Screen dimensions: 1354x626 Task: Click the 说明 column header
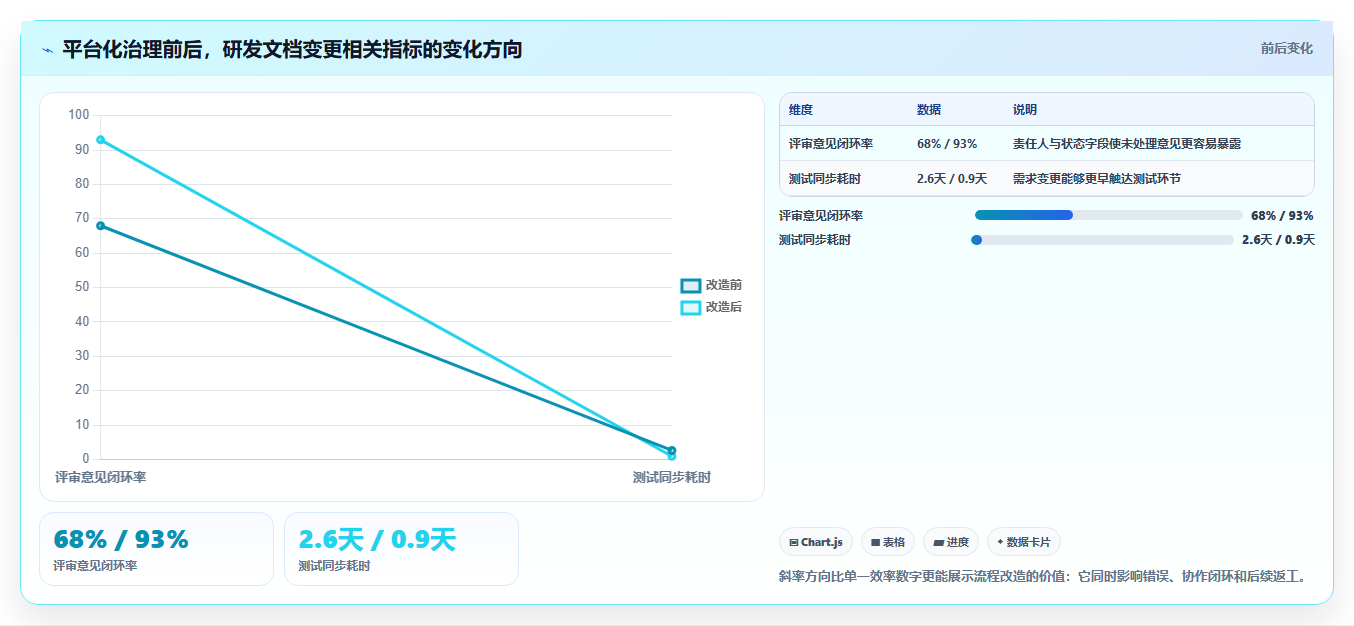(x=1025, y=110)
